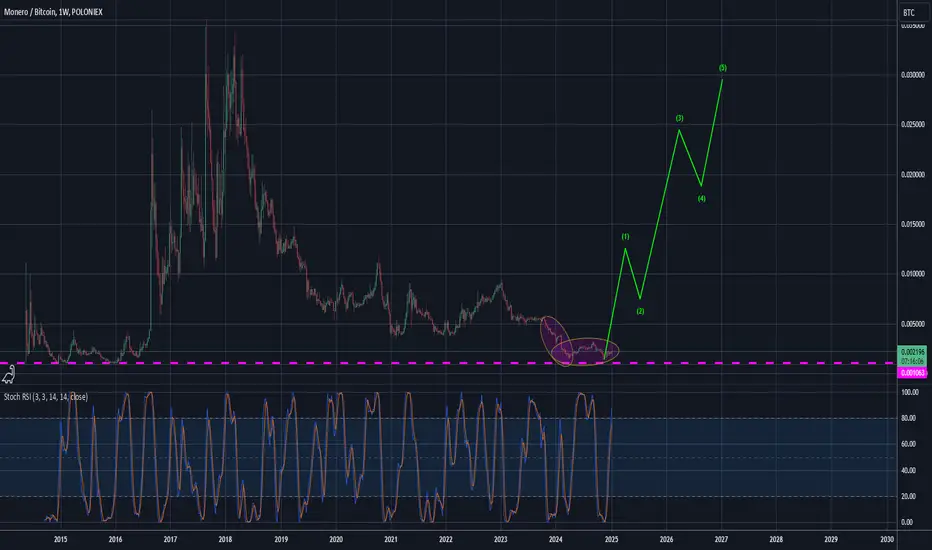The width and height of the screenshot is (932, 550).
Task: Click the 20.00 Stoch RSI scale value
Action: (x=908, y=496)
